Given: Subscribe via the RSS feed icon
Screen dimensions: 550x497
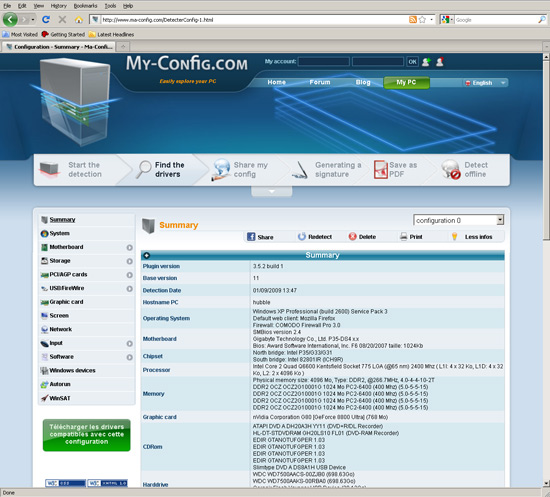Looking at the screenshot, I should 413,20.
